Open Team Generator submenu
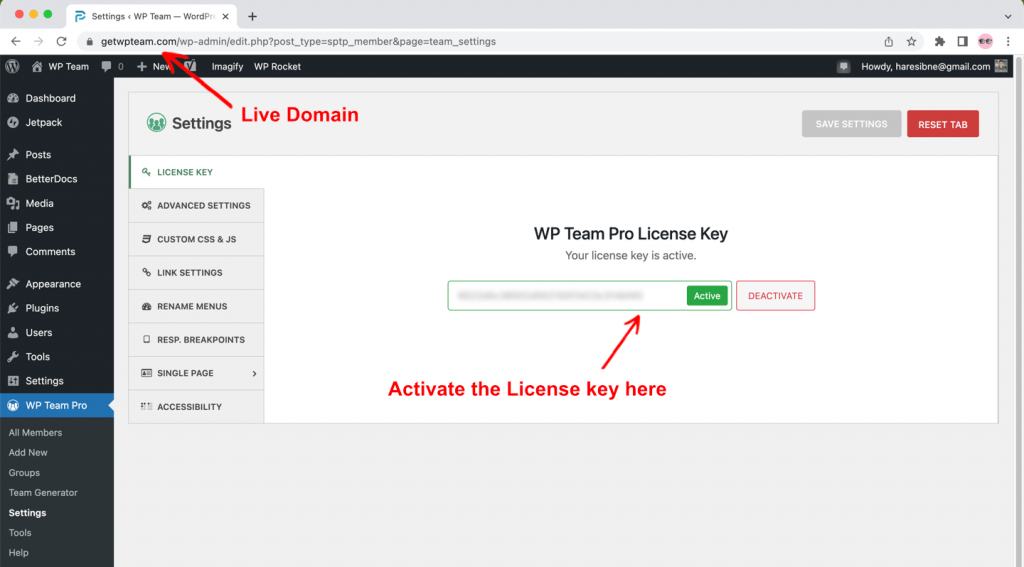This screenshot has width=1024, height=567. click(43, 493)
